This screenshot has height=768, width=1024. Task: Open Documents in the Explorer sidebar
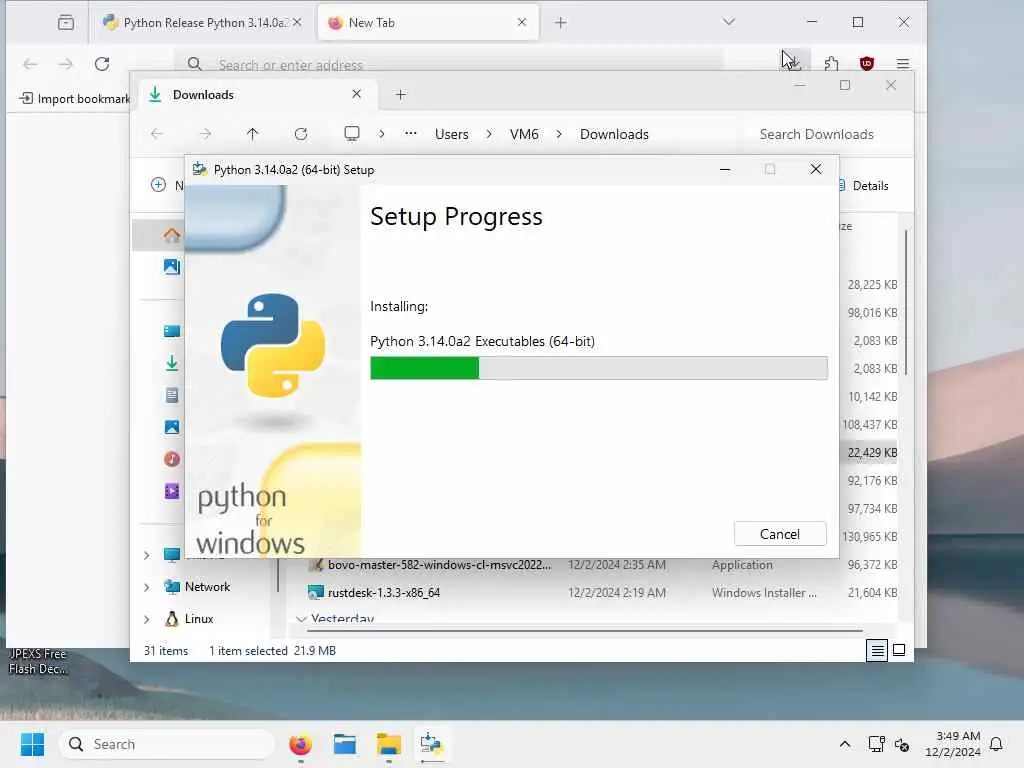pos(172,395)
